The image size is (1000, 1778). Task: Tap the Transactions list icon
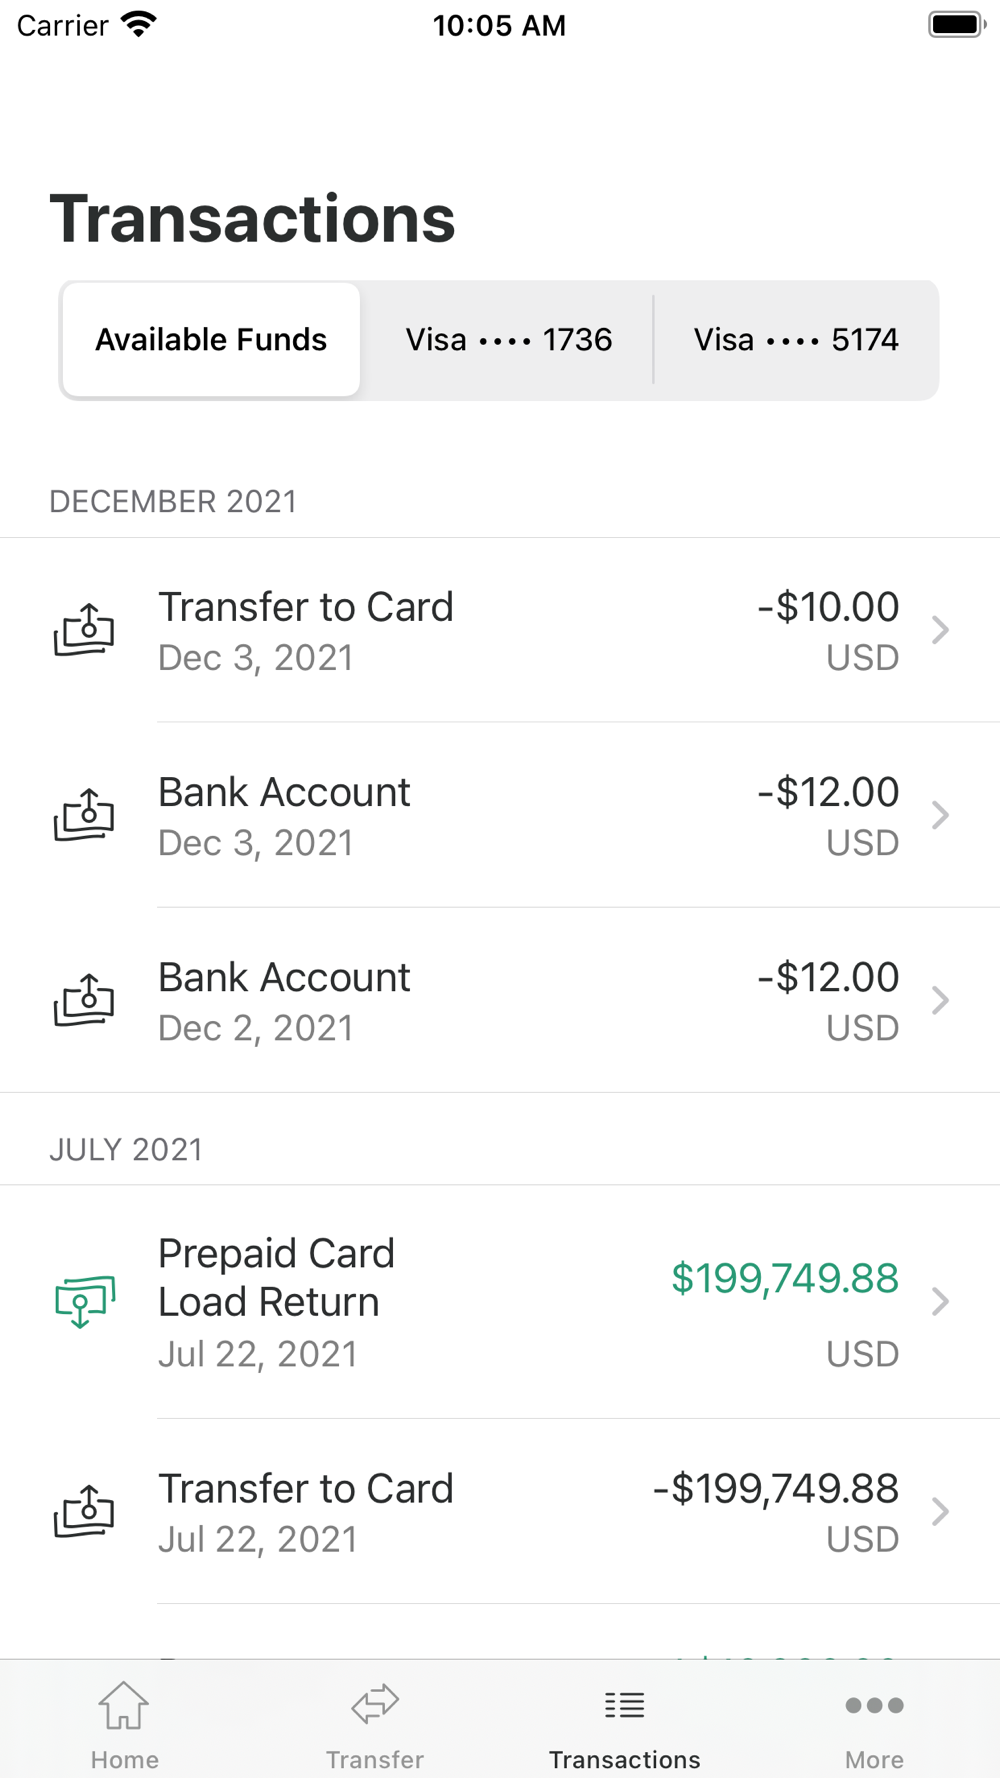tap(624, 1705)
